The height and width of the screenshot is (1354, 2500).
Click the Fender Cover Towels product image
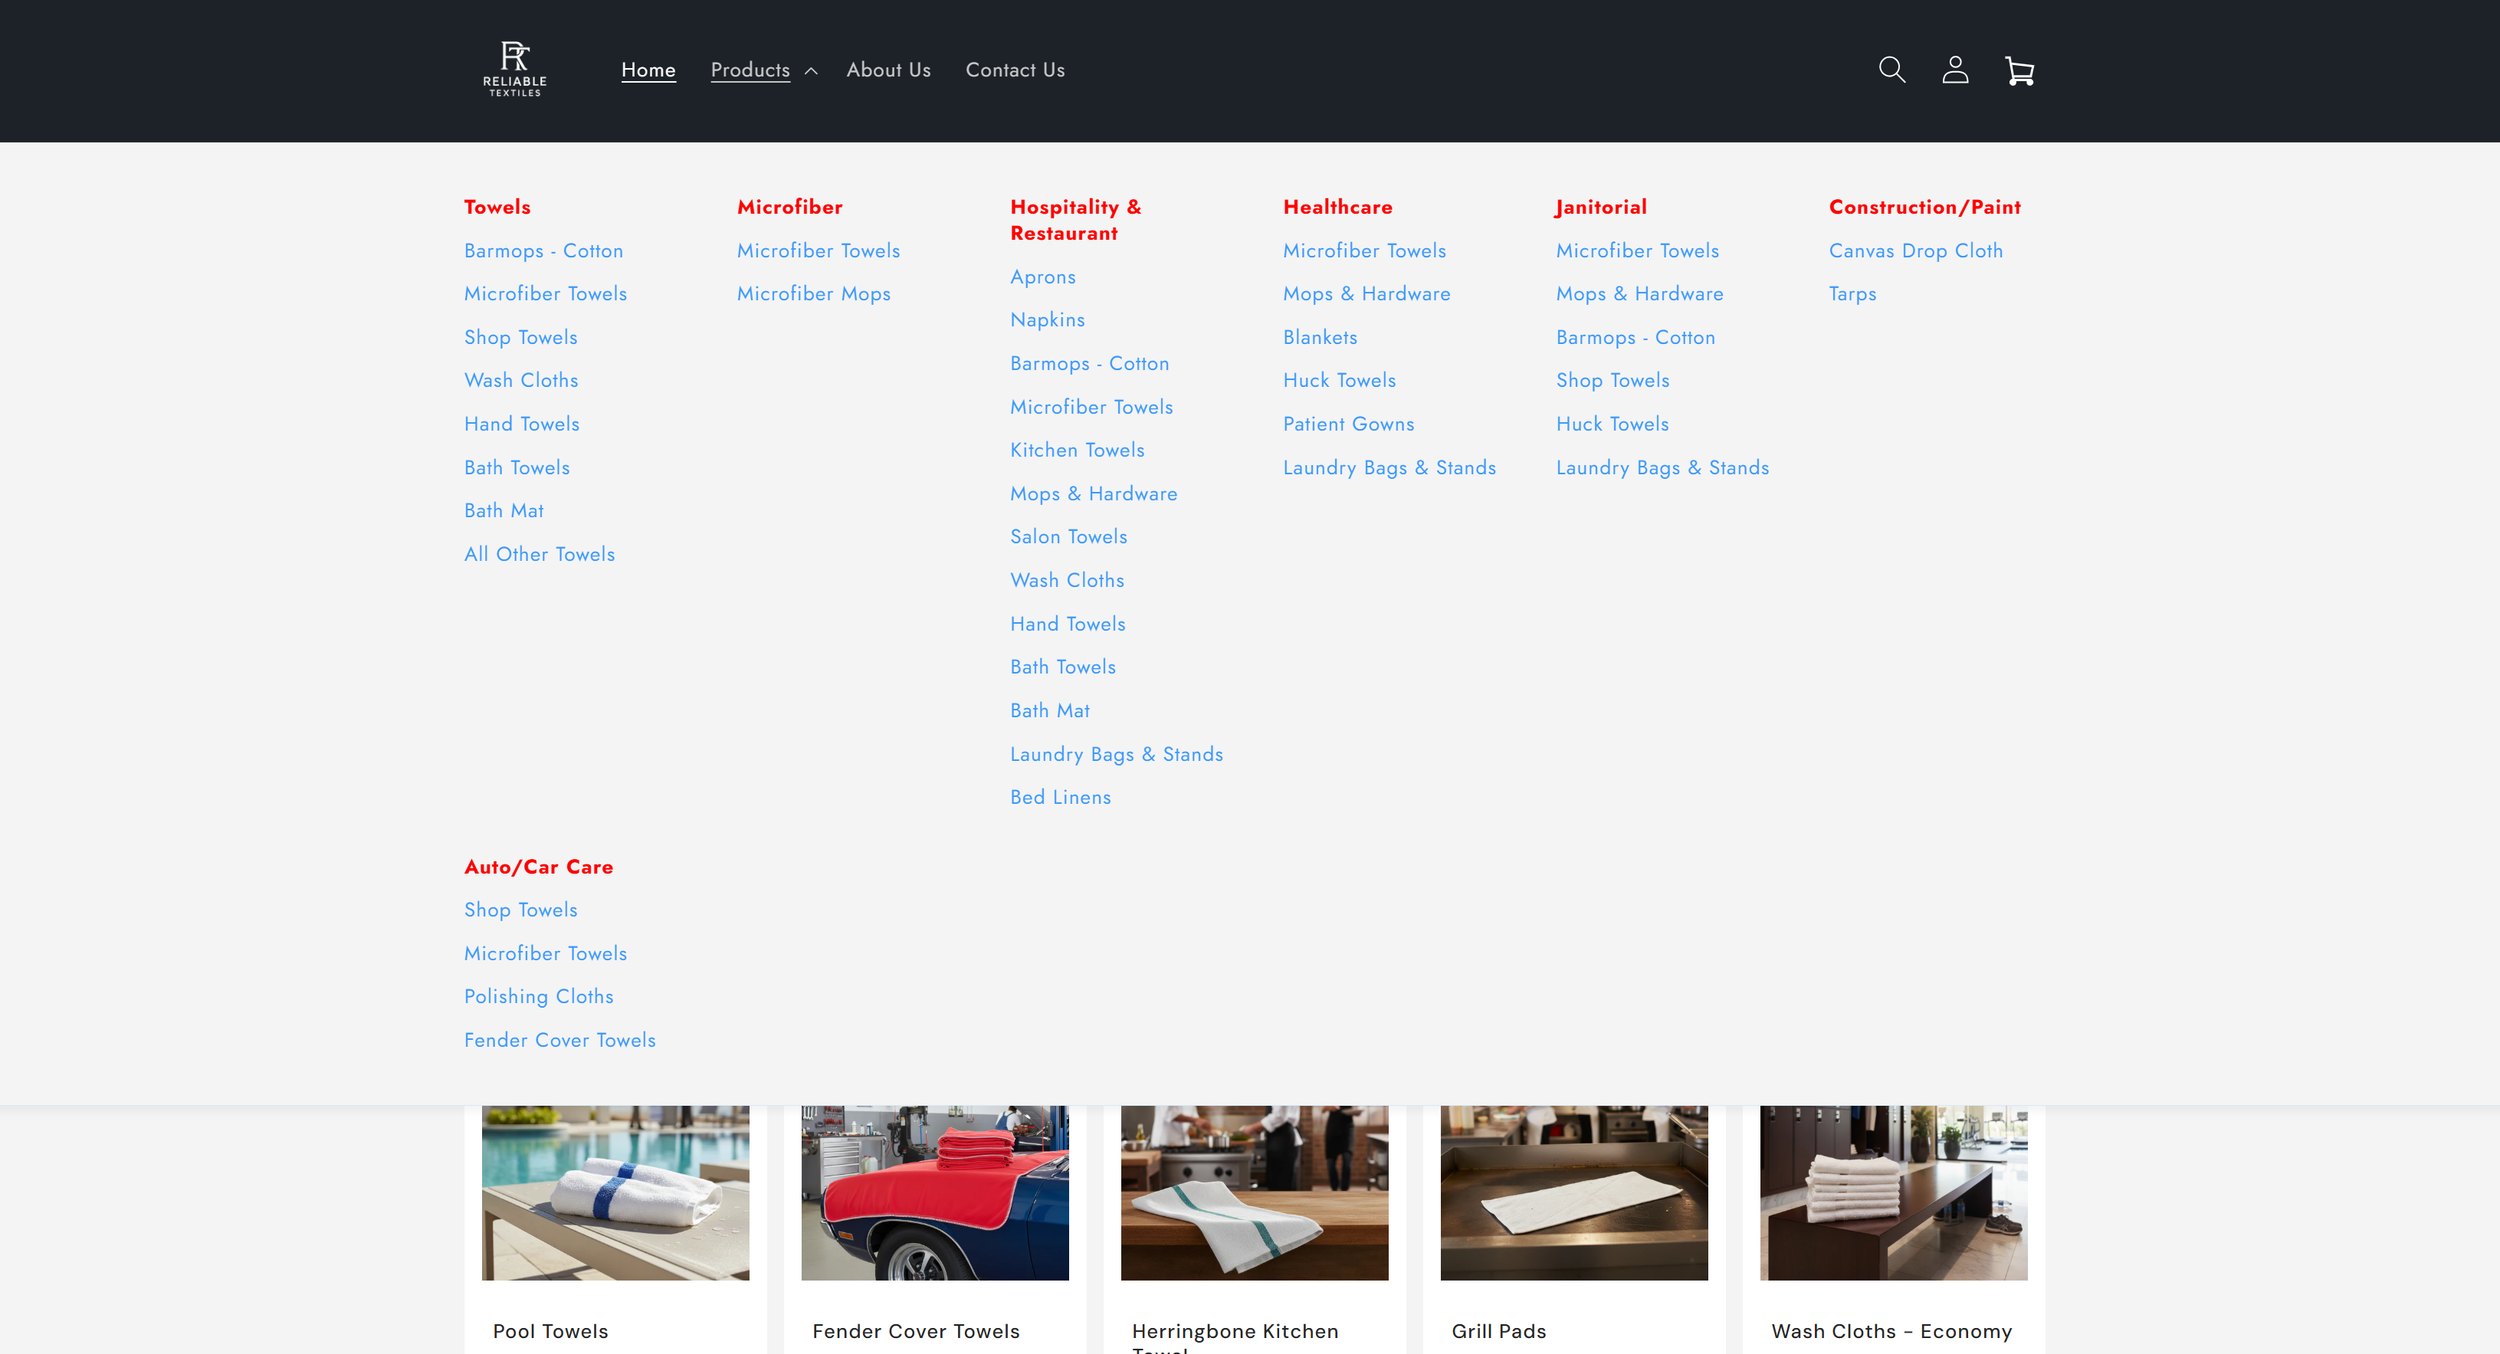pyautogui.click(x=934, y=1192)
